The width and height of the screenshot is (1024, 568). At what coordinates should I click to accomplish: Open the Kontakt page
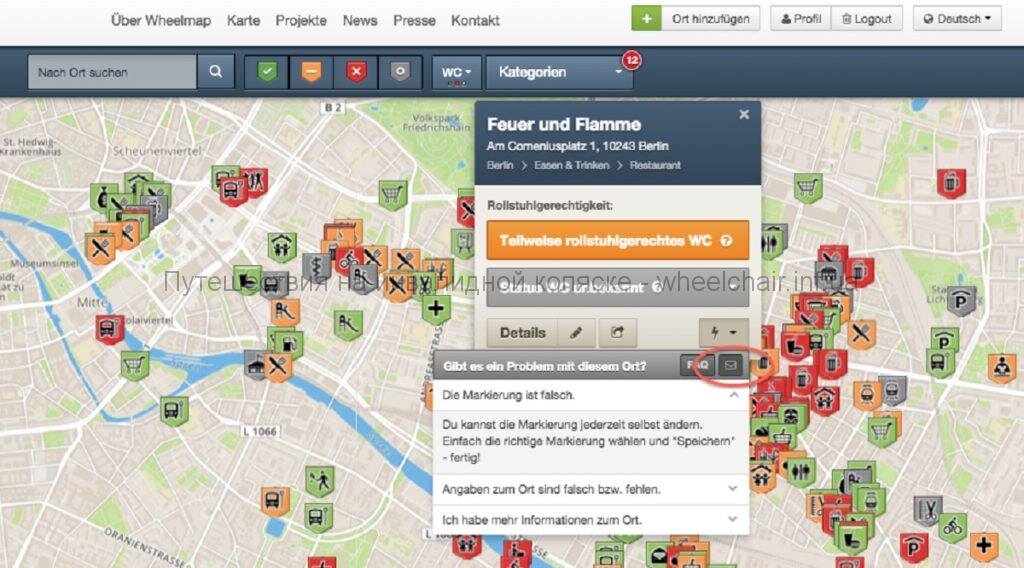(x=475, y=20)
